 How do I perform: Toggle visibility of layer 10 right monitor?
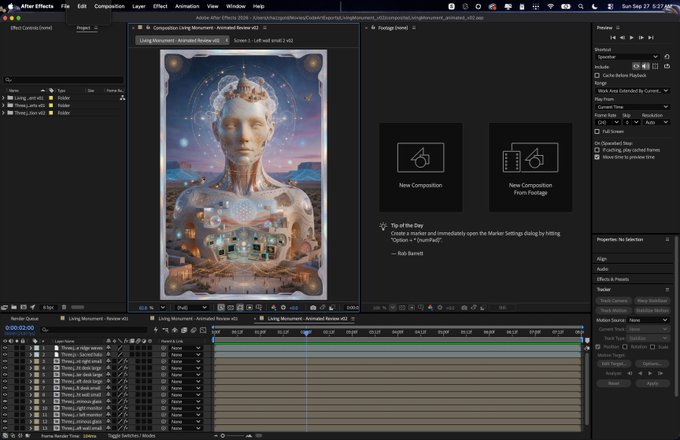(x=5, y=408)
